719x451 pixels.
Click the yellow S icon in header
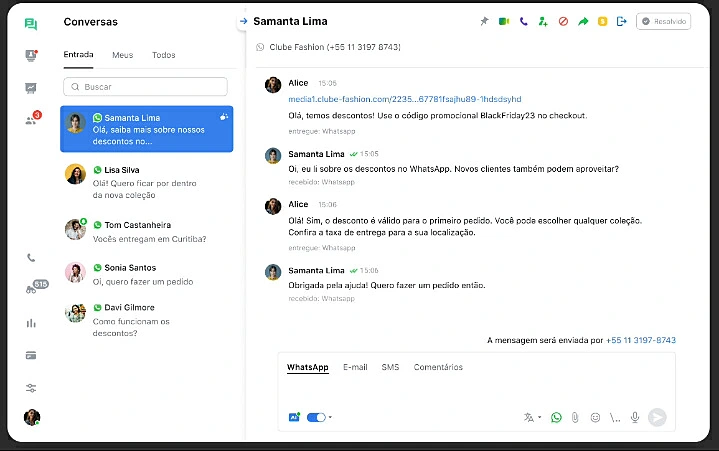pyautogui.click(x=603, y=21)
